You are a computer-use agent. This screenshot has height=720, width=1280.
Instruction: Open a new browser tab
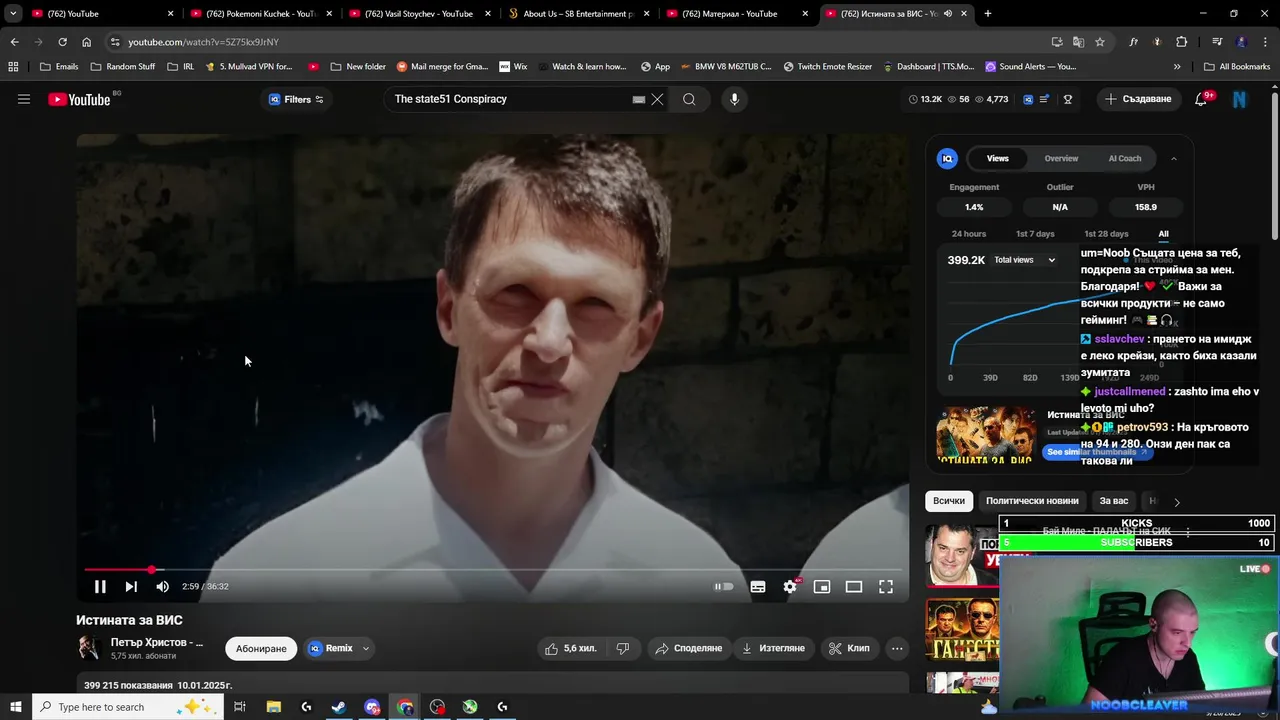(988, 14)
